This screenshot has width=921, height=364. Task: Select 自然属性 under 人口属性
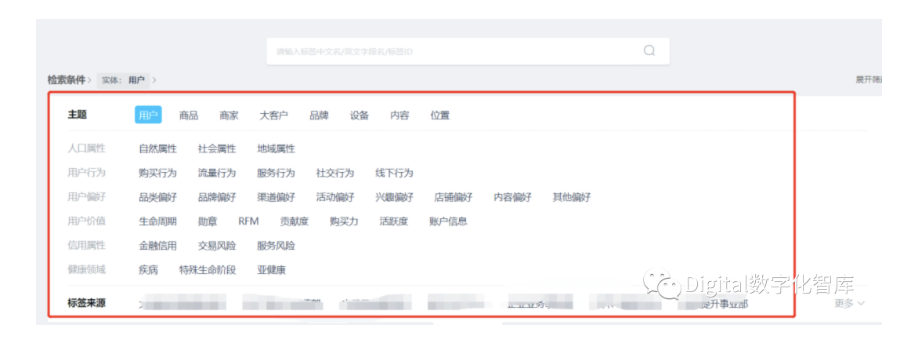pyautogui.click(x=157, y=149)
